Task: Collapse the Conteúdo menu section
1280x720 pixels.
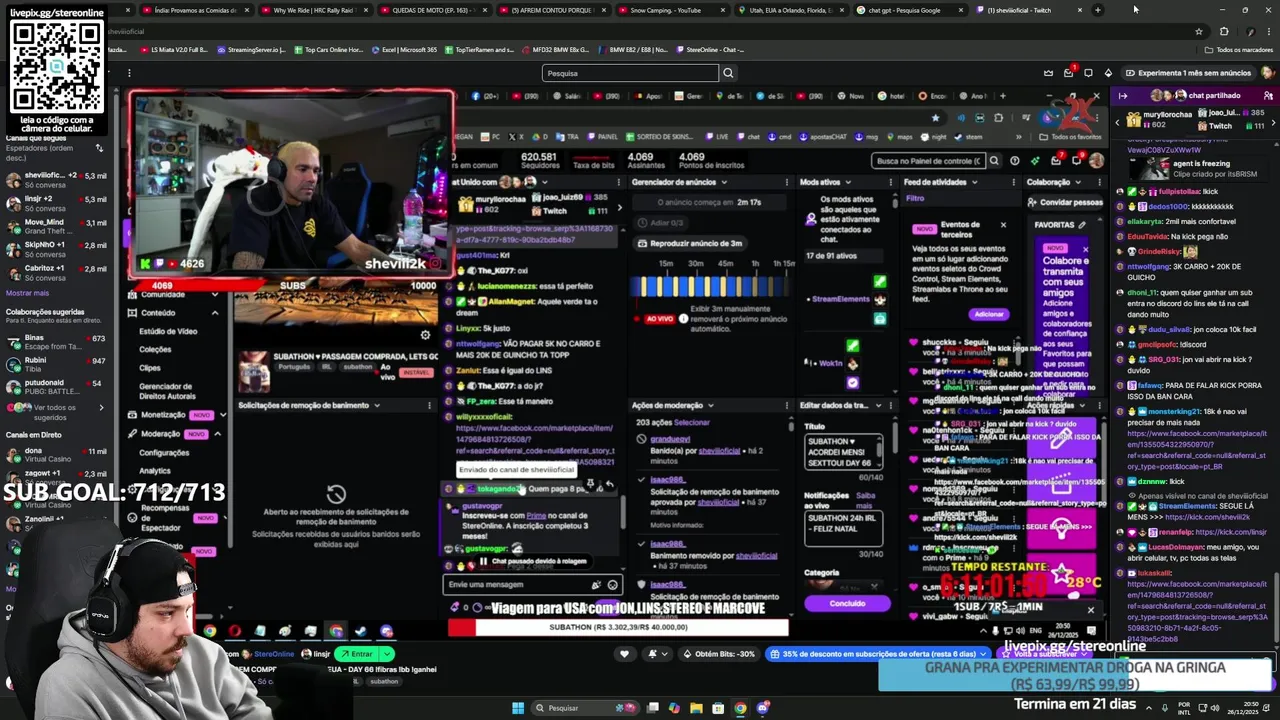Action: pos(215,312)
